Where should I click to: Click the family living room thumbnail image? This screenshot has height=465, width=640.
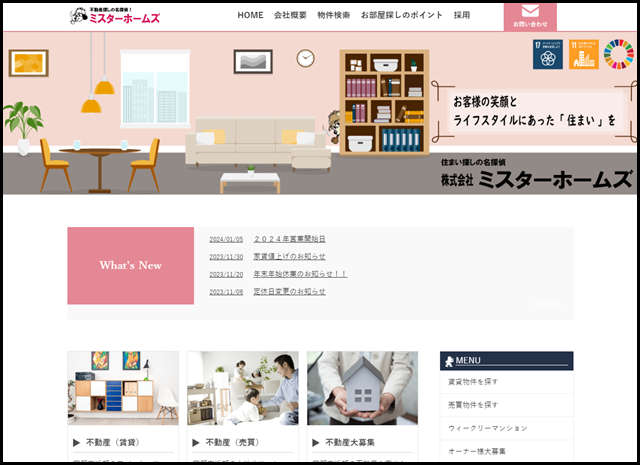point(243,388)
